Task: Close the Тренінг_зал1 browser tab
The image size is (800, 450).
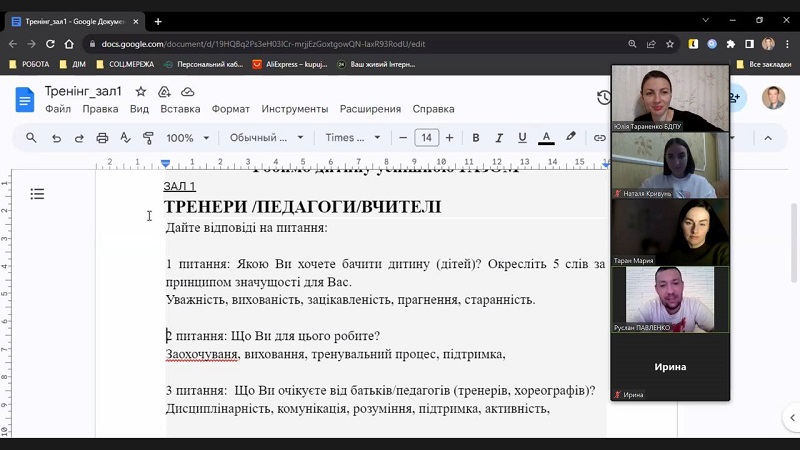Action: [136, 21]
